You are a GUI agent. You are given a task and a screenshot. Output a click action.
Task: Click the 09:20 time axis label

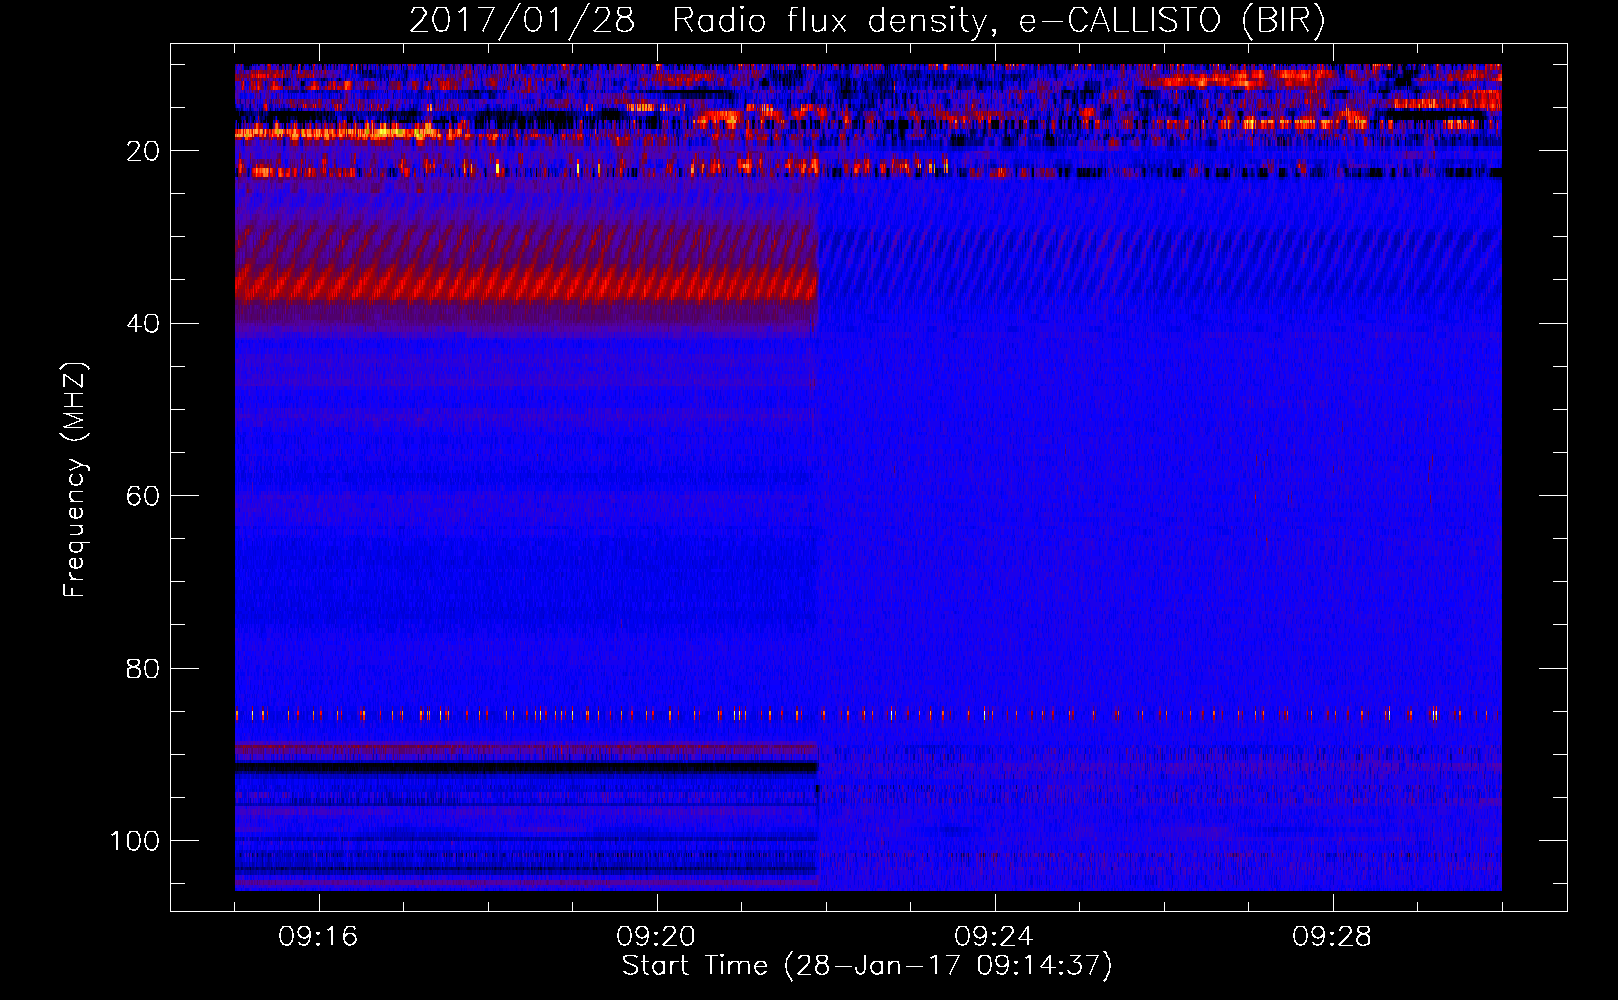point(656,936)
